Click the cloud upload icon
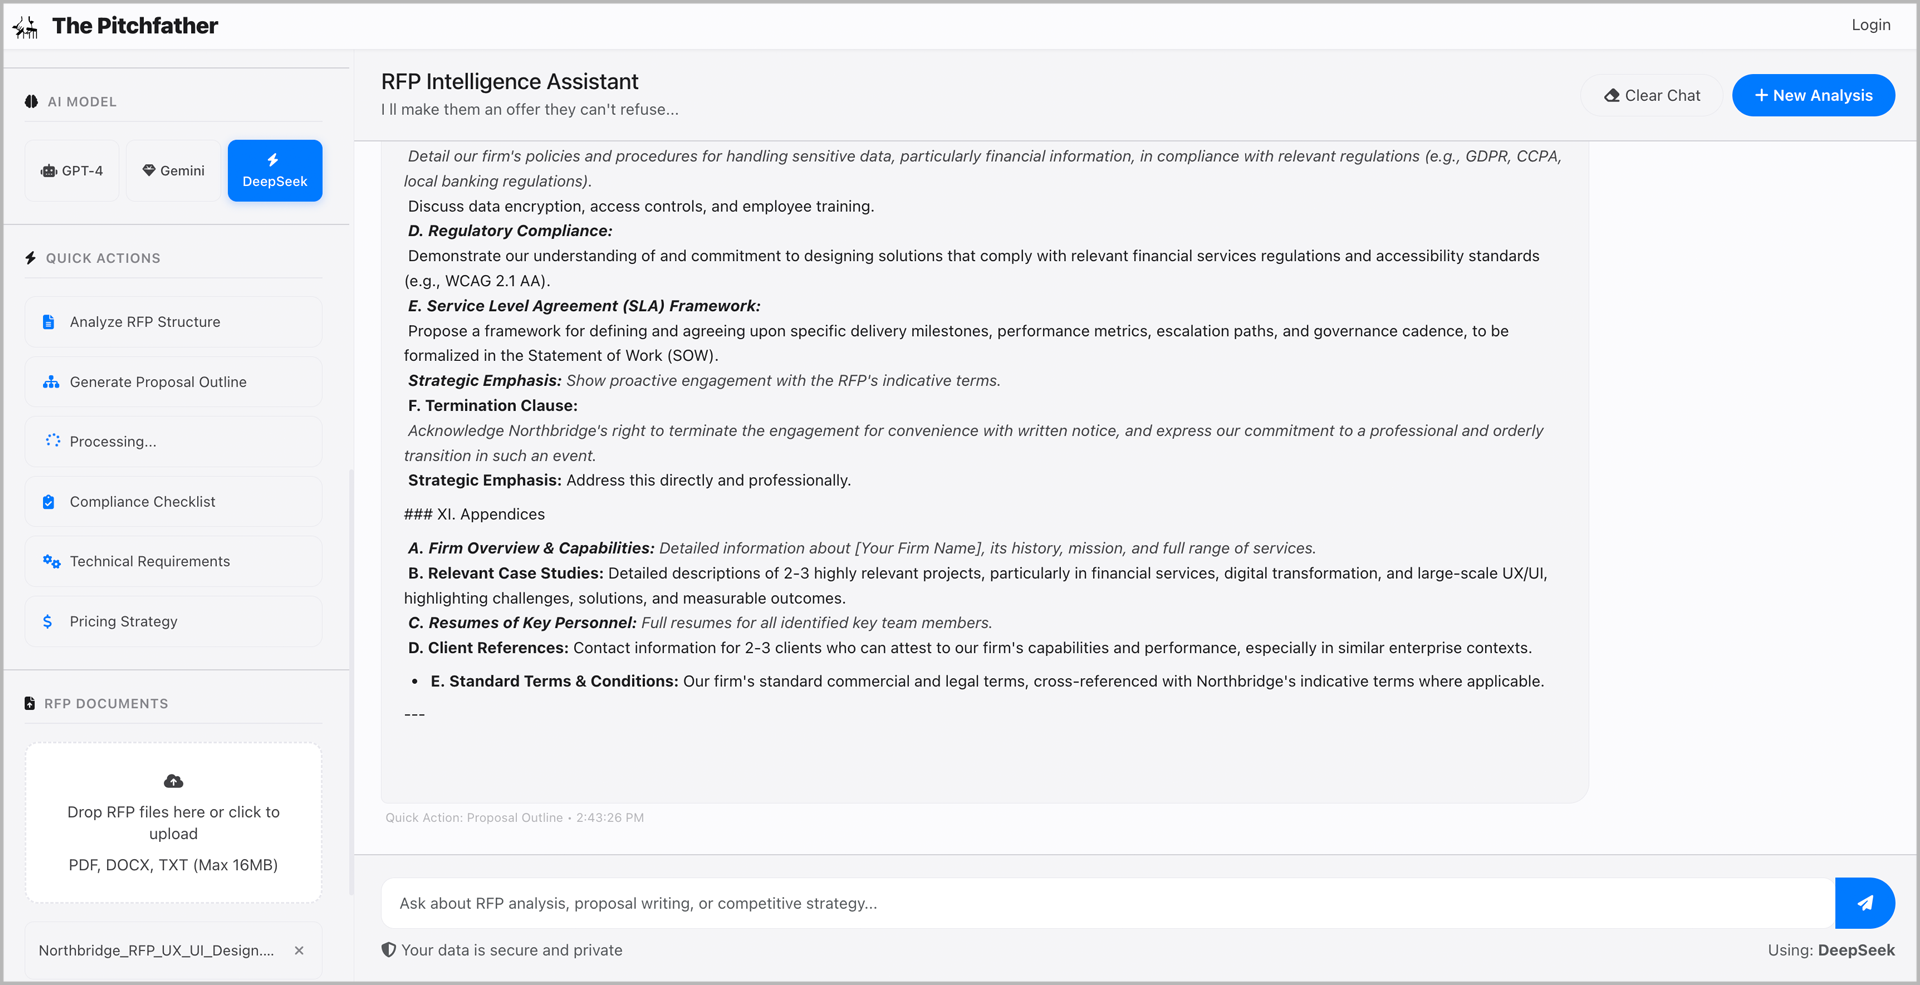The height and width of the screenshot is (985, 1920). [173, 781]
